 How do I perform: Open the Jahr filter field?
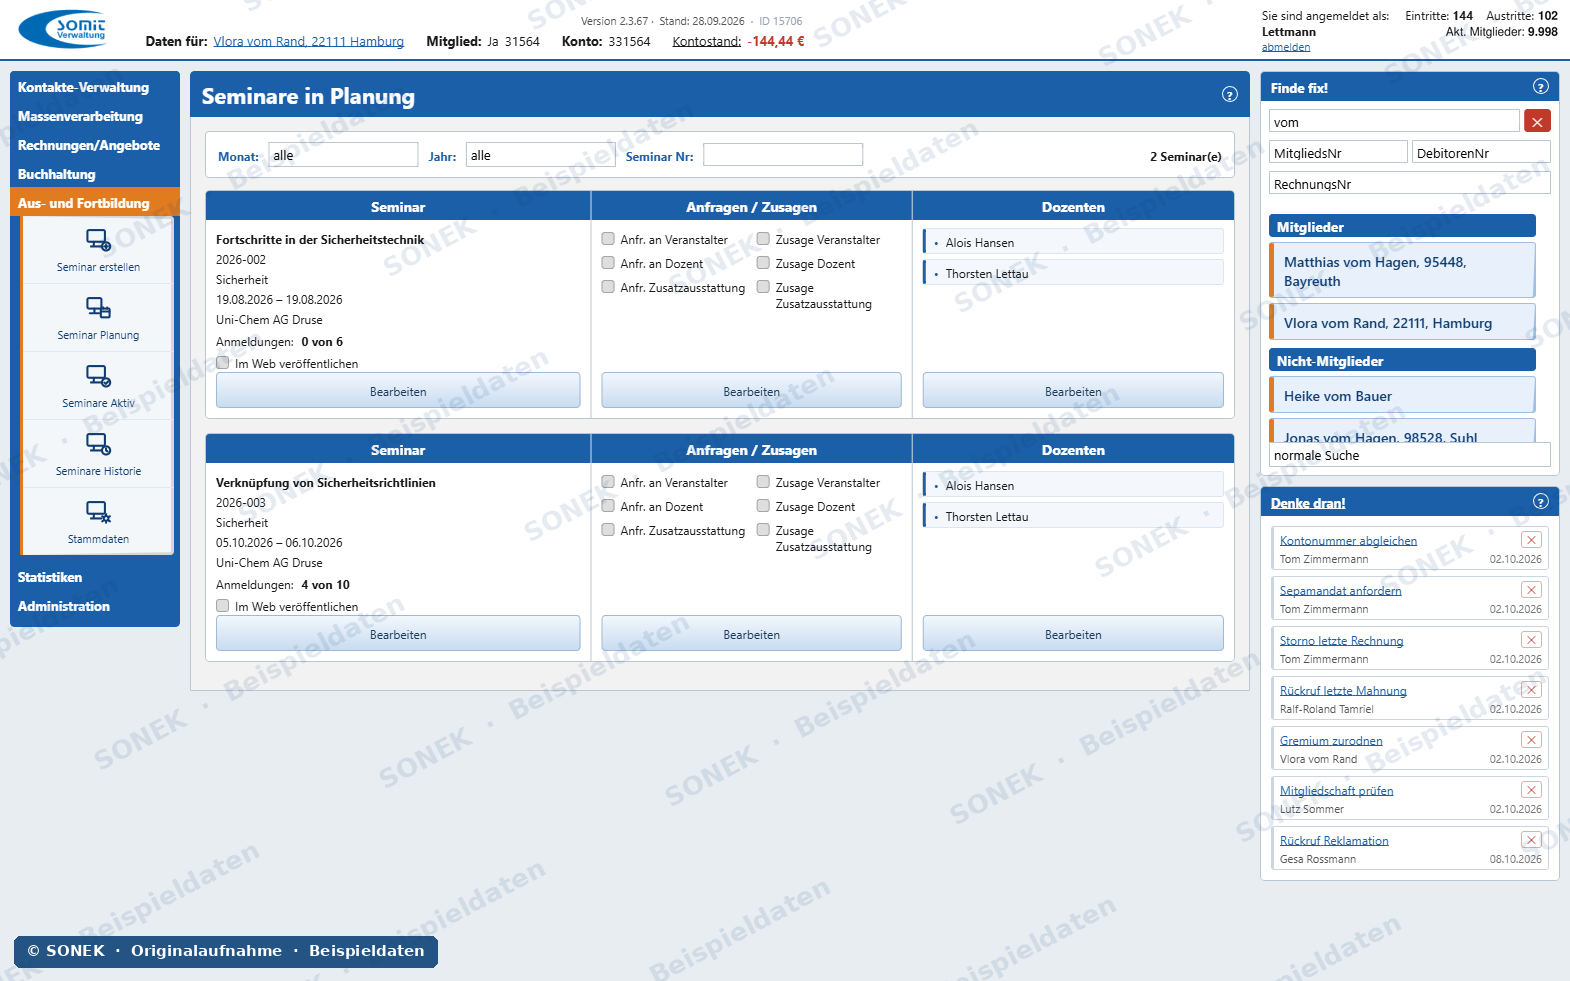(540, 155)
